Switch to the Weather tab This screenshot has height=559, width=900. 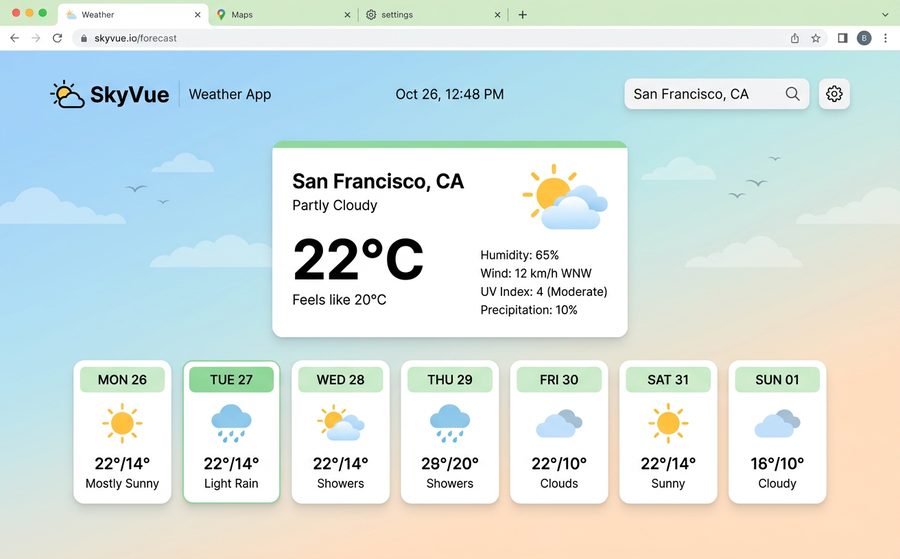coord(133,15)
